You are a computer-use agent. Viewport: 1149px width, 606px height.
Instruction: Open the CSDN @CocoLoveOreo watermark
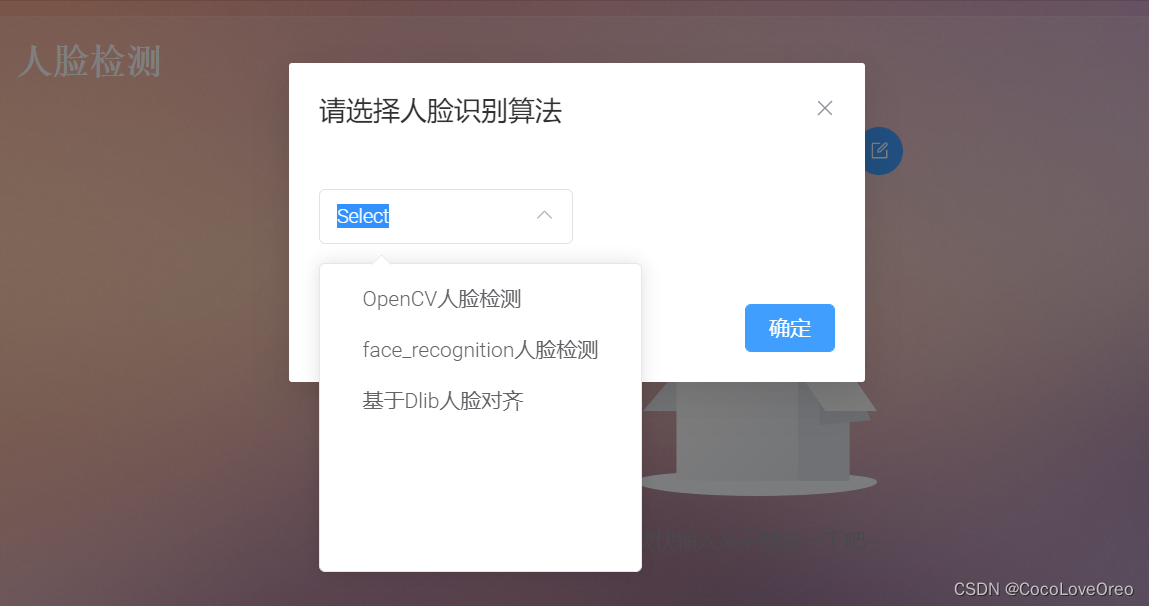coord(1043,589)
